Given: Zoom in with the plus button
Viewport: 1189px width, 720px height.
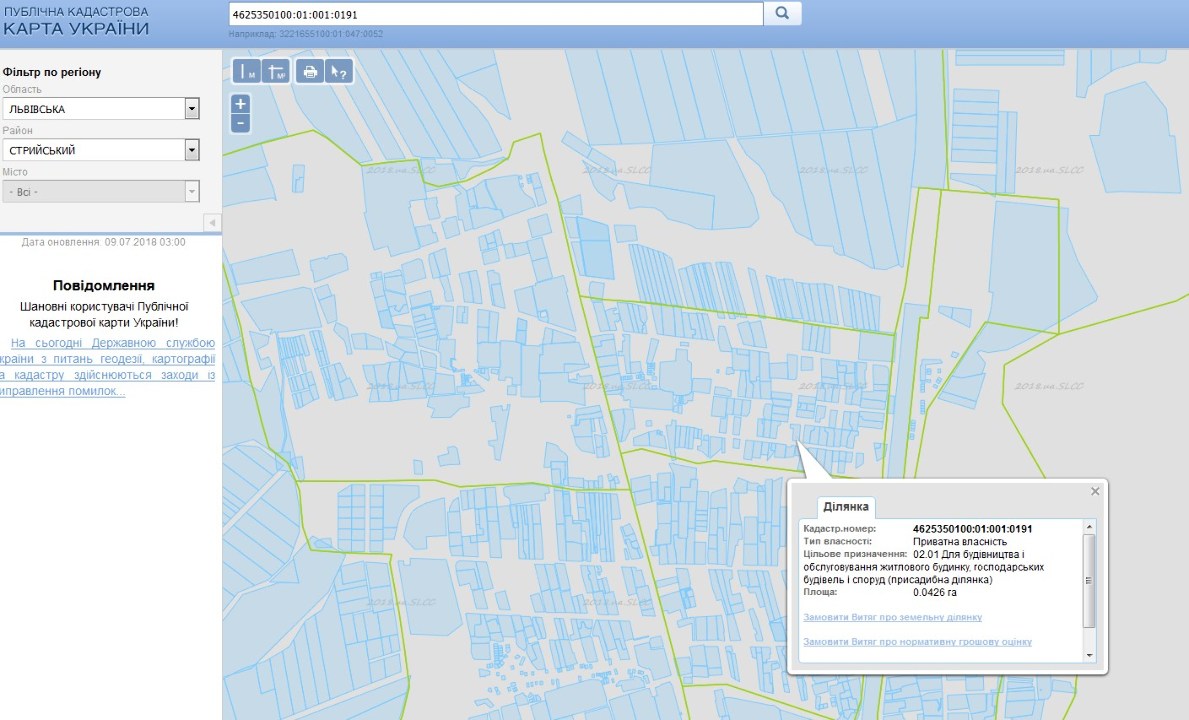Looking at the screenshot, I should click(240, 104).
